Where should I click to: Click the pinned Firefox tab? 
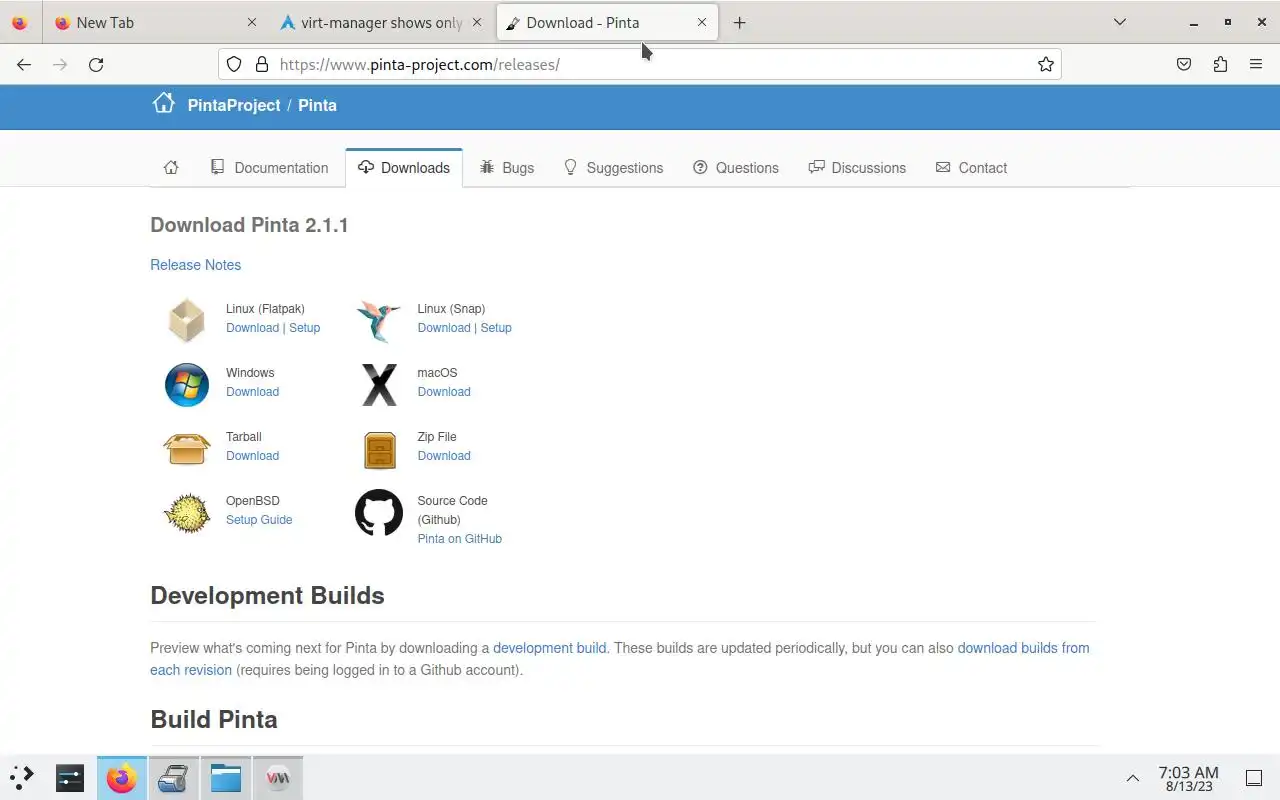[x=20, y=22]
